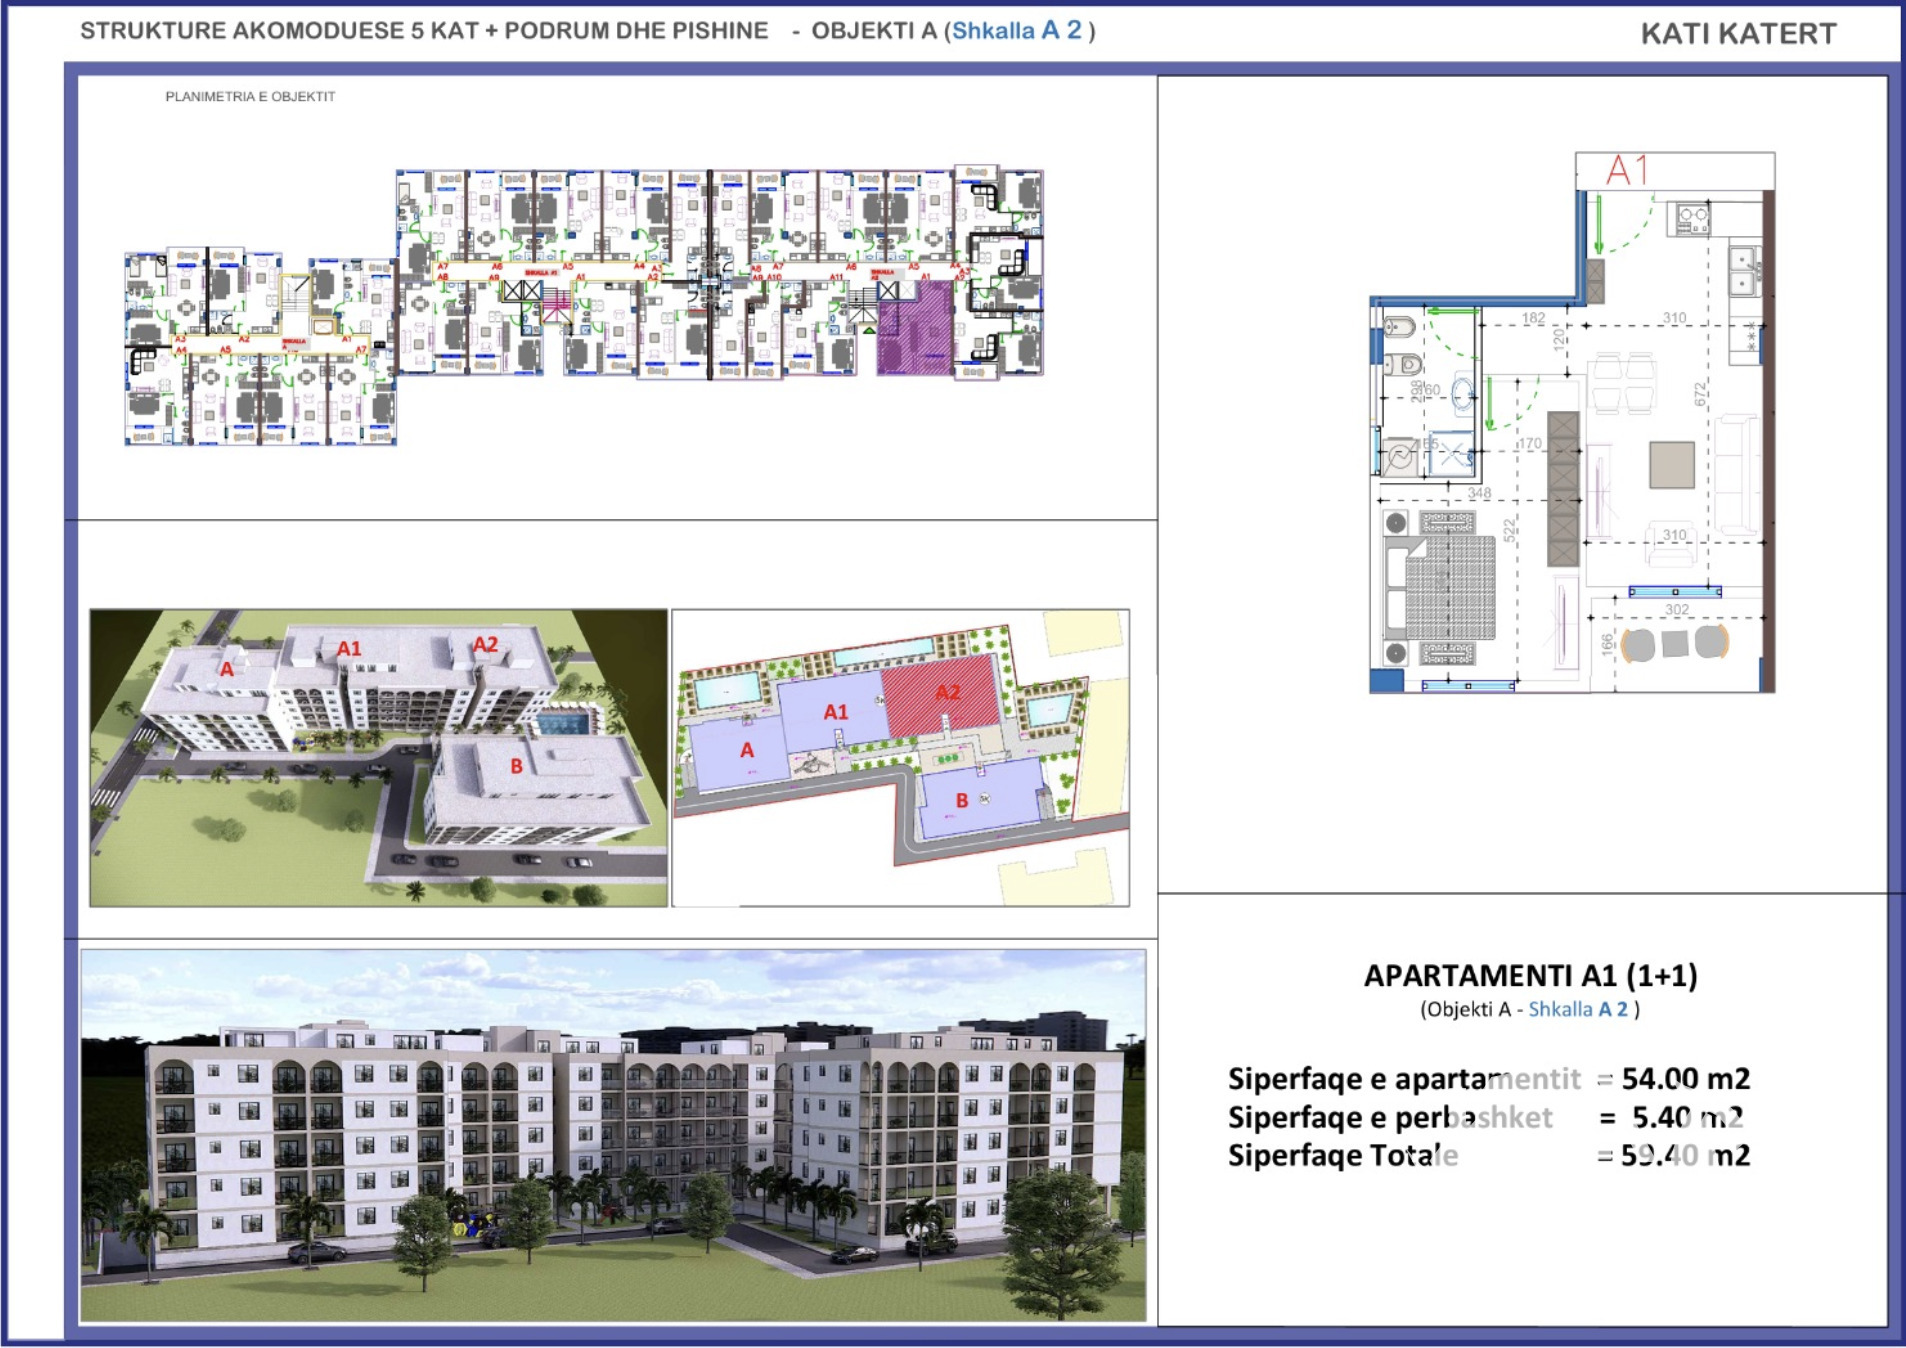
Task: Click the cooktop symbol in the apartment plan
Action: click(x=1693, y=219)
